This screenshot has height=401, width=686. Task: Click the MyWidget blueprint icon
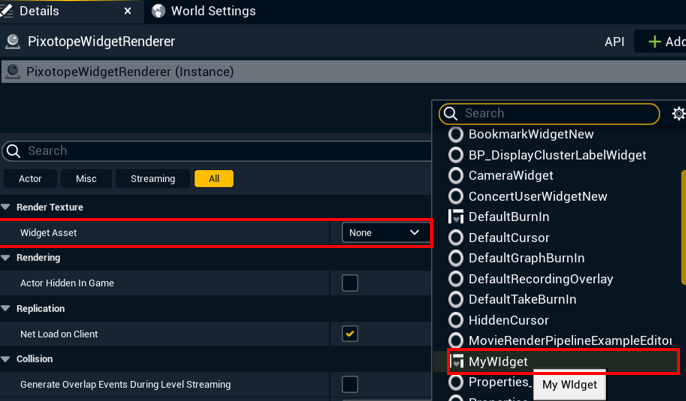coord(456,362)
